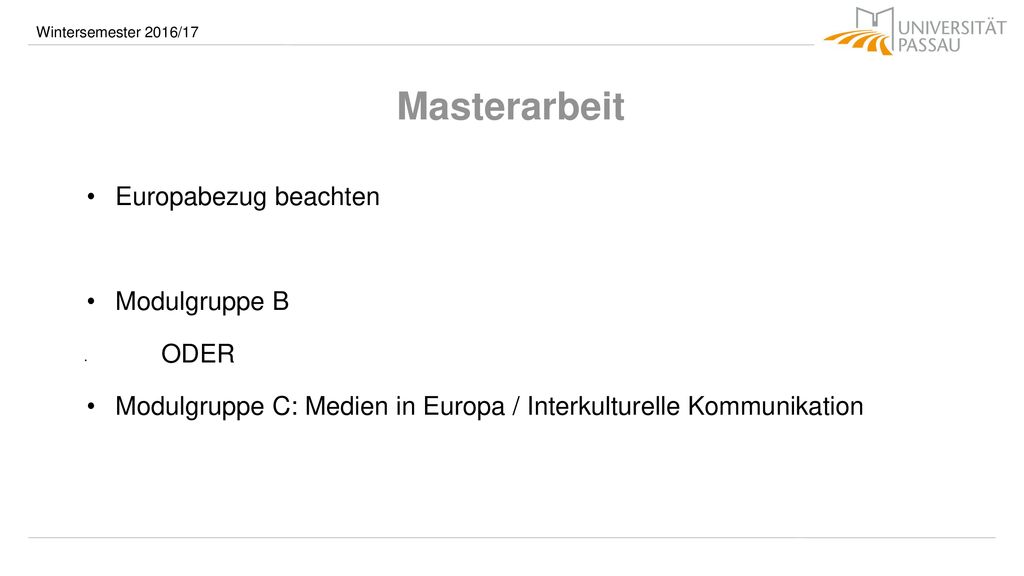The image size is (1024, 576).
Task: Select the word beachten
Action: tap(327, 197)
